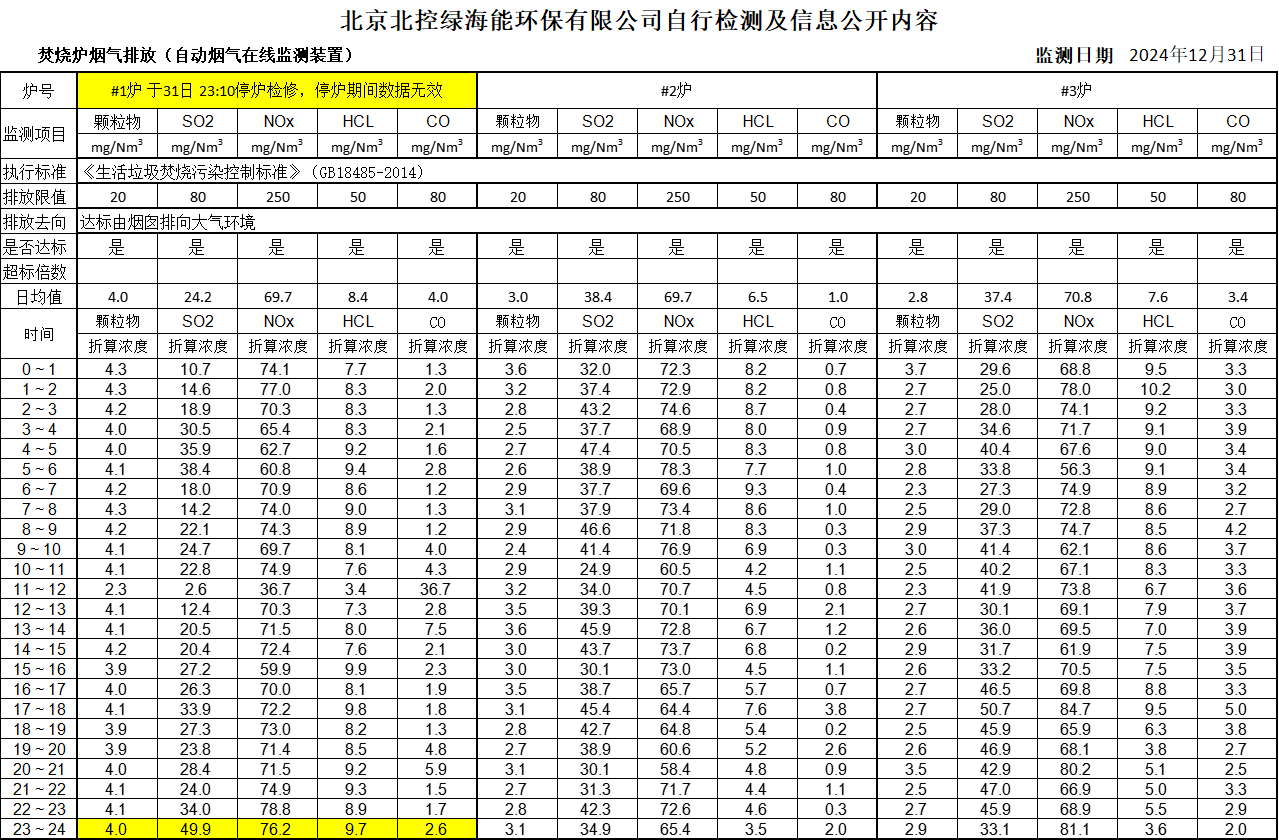Click the #3炉 header cell
Screen dimensions: 1279x840
(1077, 91)
